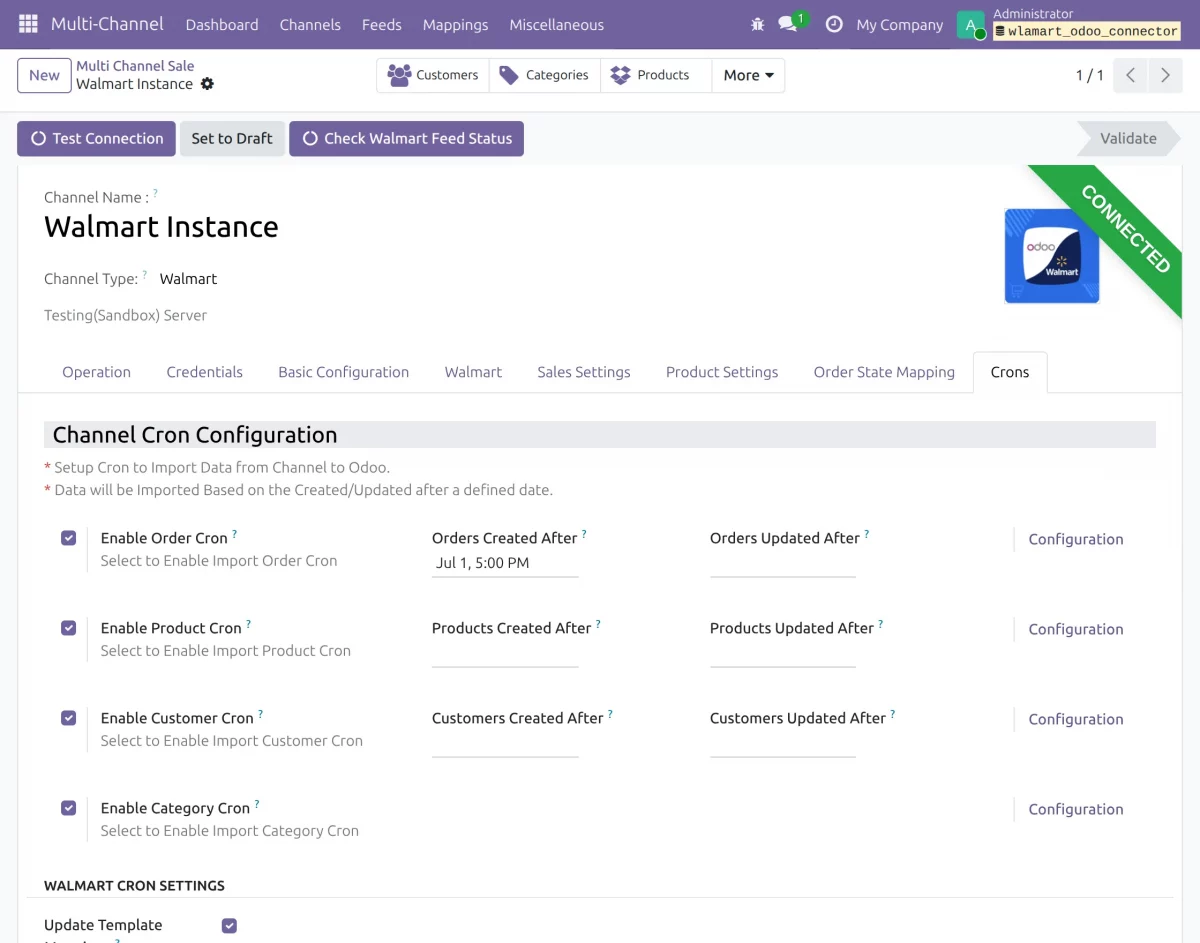Open the Channels menu

(x=310, y=24)
